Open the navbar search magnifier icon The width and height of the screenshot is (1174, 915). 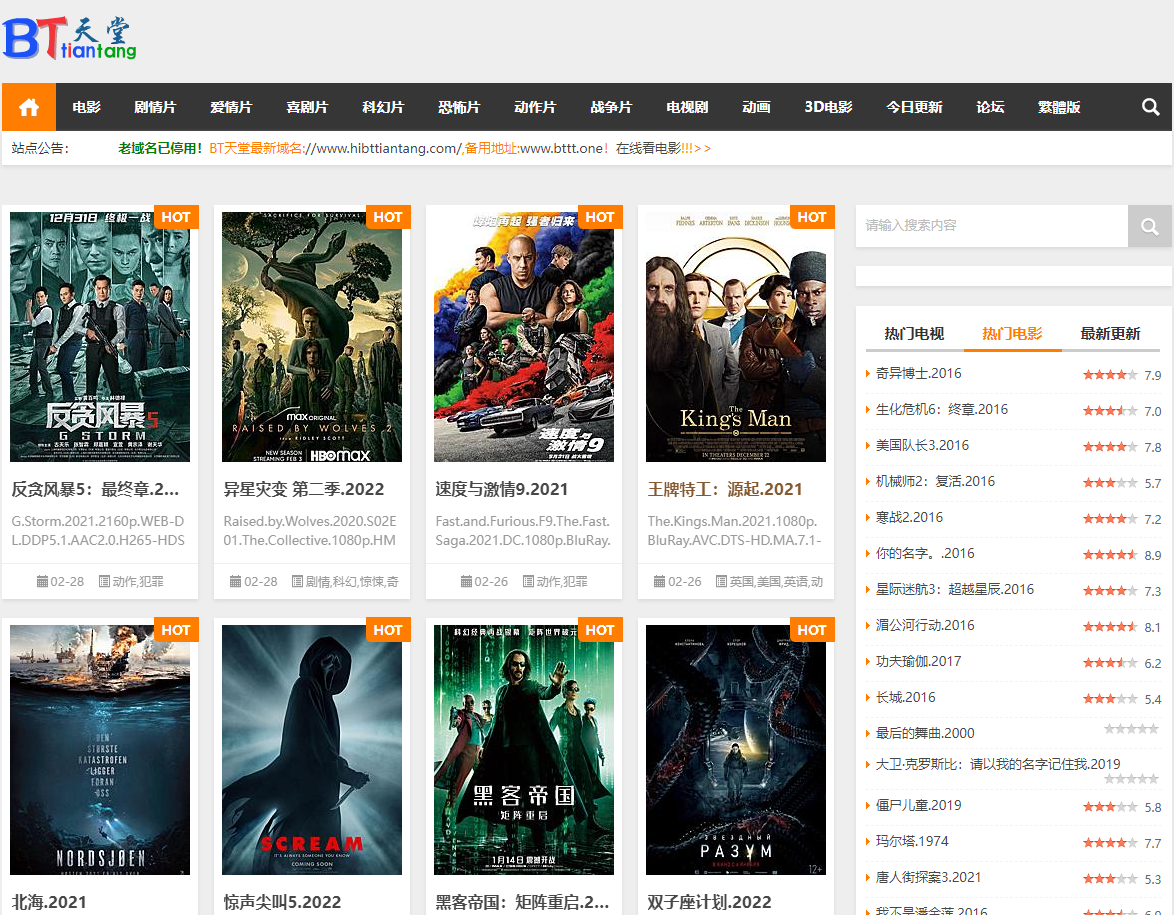click(1150, 107)
